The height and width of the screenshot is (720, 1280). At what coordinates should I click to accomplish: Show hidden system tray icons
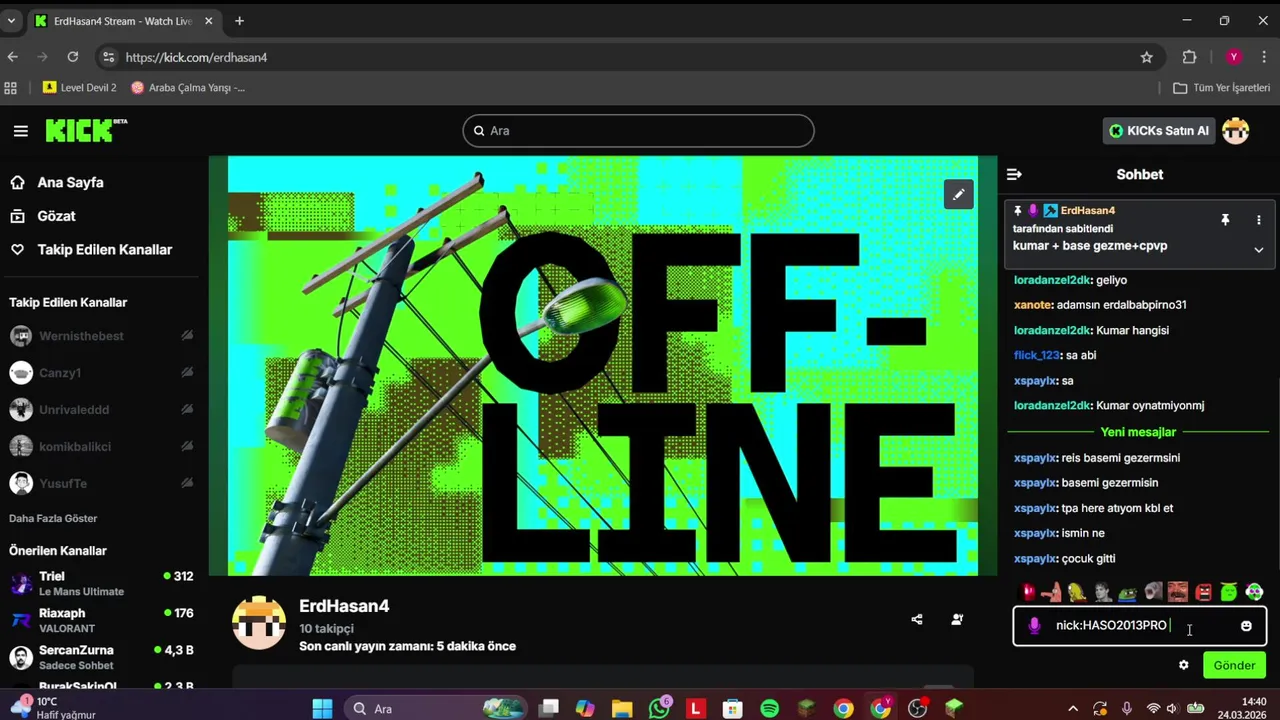click(1073, 708)
